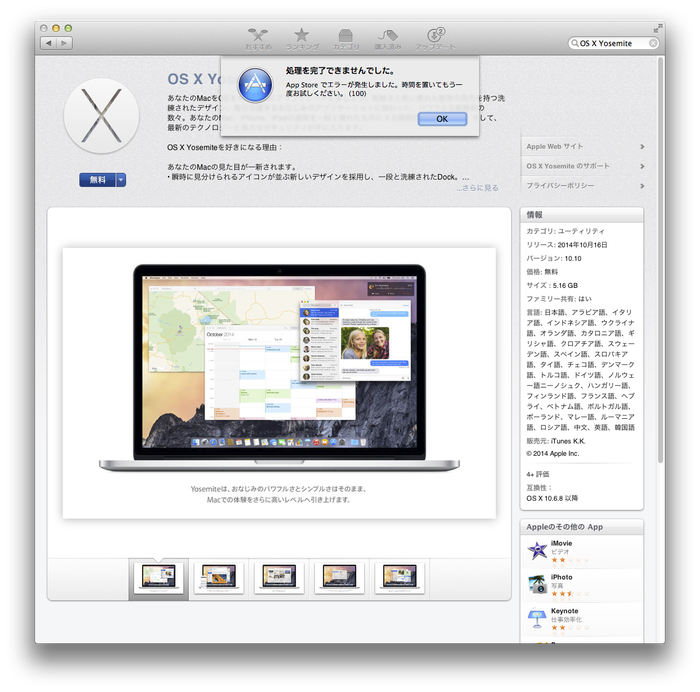Viewport: 700px width, 692px height.
Task: Click OK in the error dialog
Action: 442,119
